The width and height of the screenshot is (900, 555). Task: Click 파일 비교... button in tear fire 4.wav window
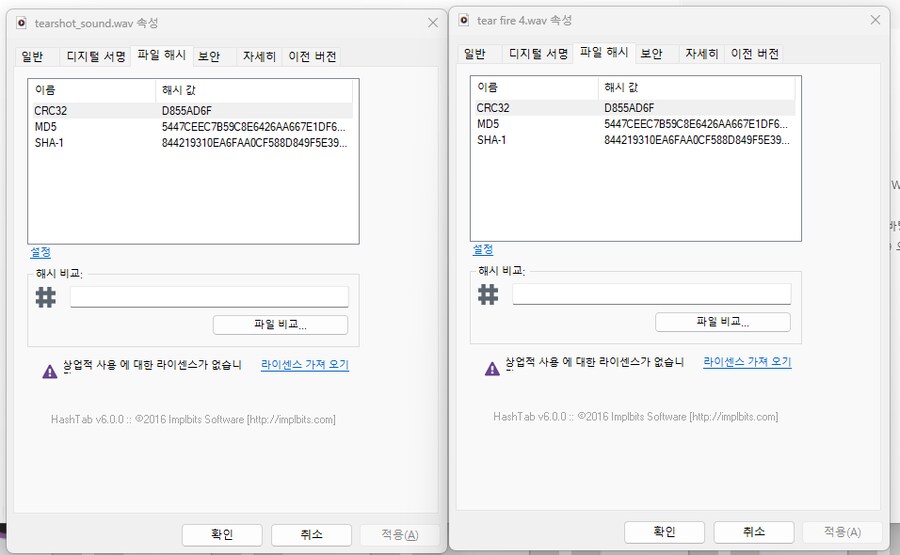[723, 322]
